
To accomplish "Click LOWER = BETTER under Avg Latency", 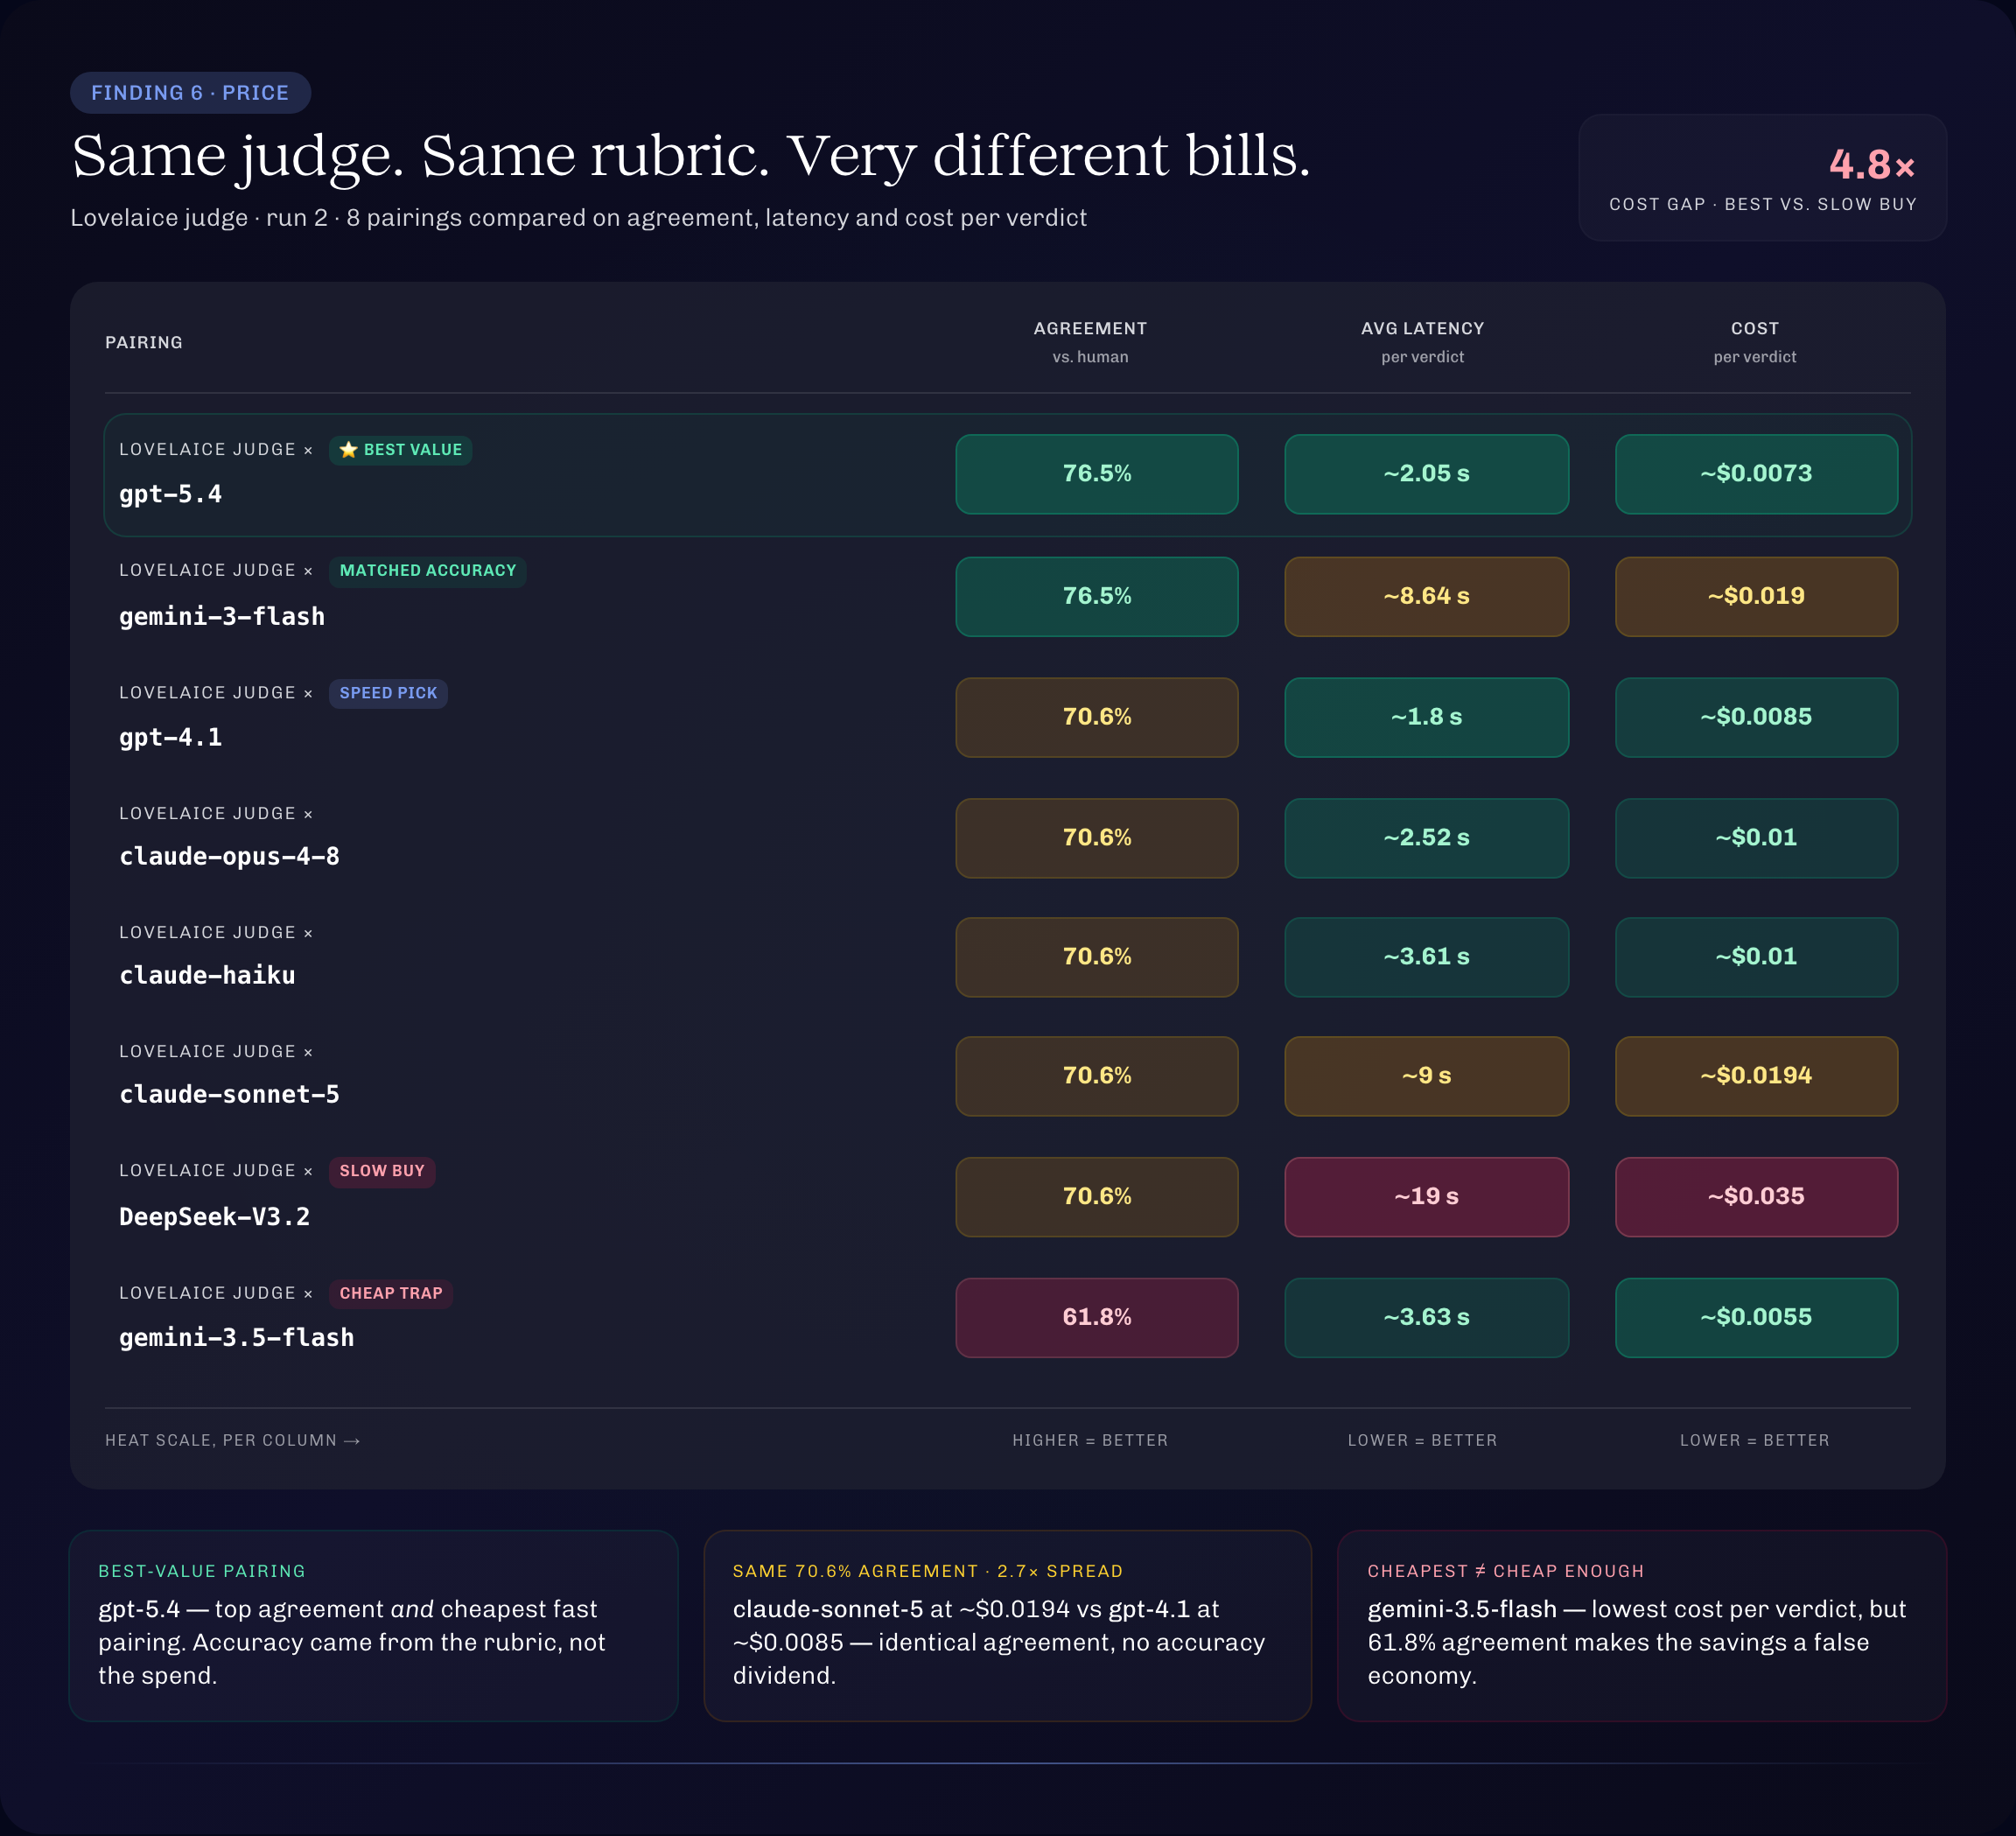I will pyautogui.click(x=1422, y=1441).
